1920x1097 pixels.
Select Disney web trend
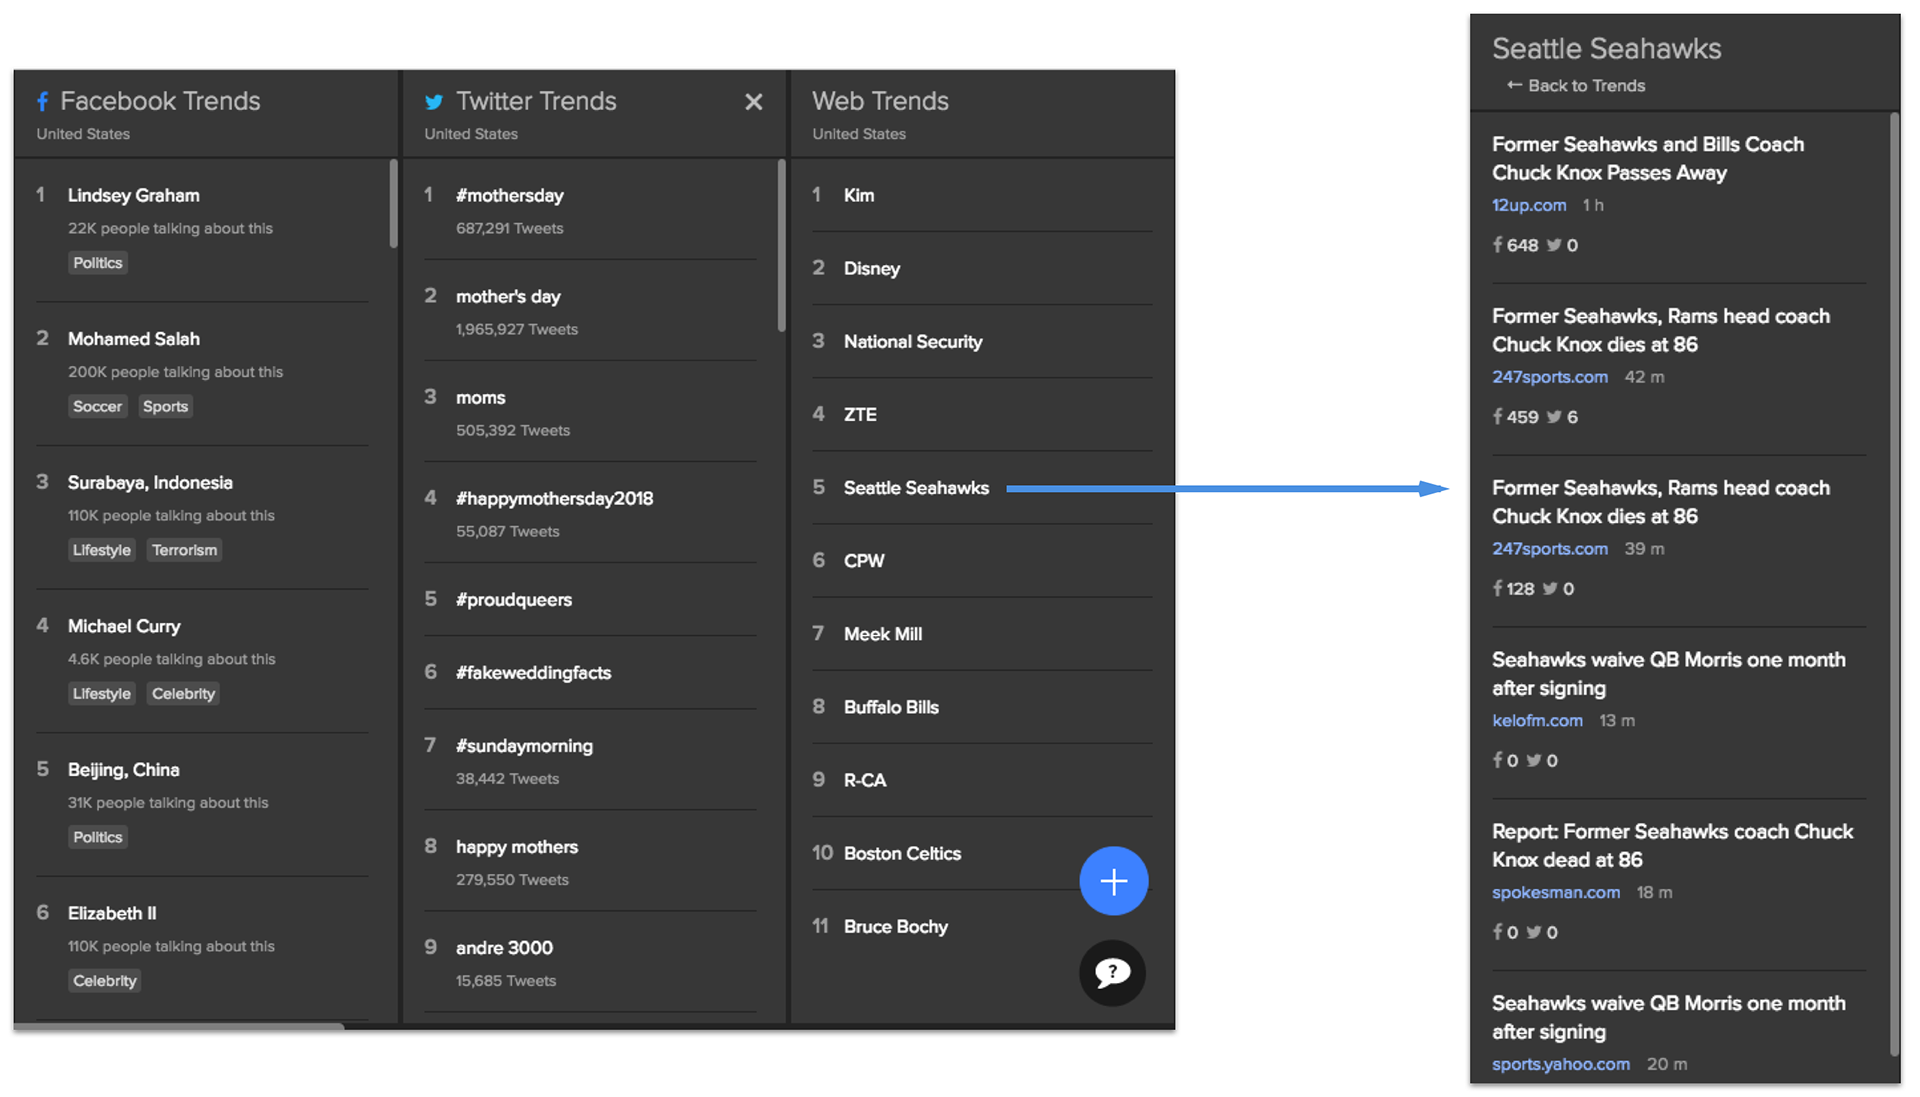[872, 268]
